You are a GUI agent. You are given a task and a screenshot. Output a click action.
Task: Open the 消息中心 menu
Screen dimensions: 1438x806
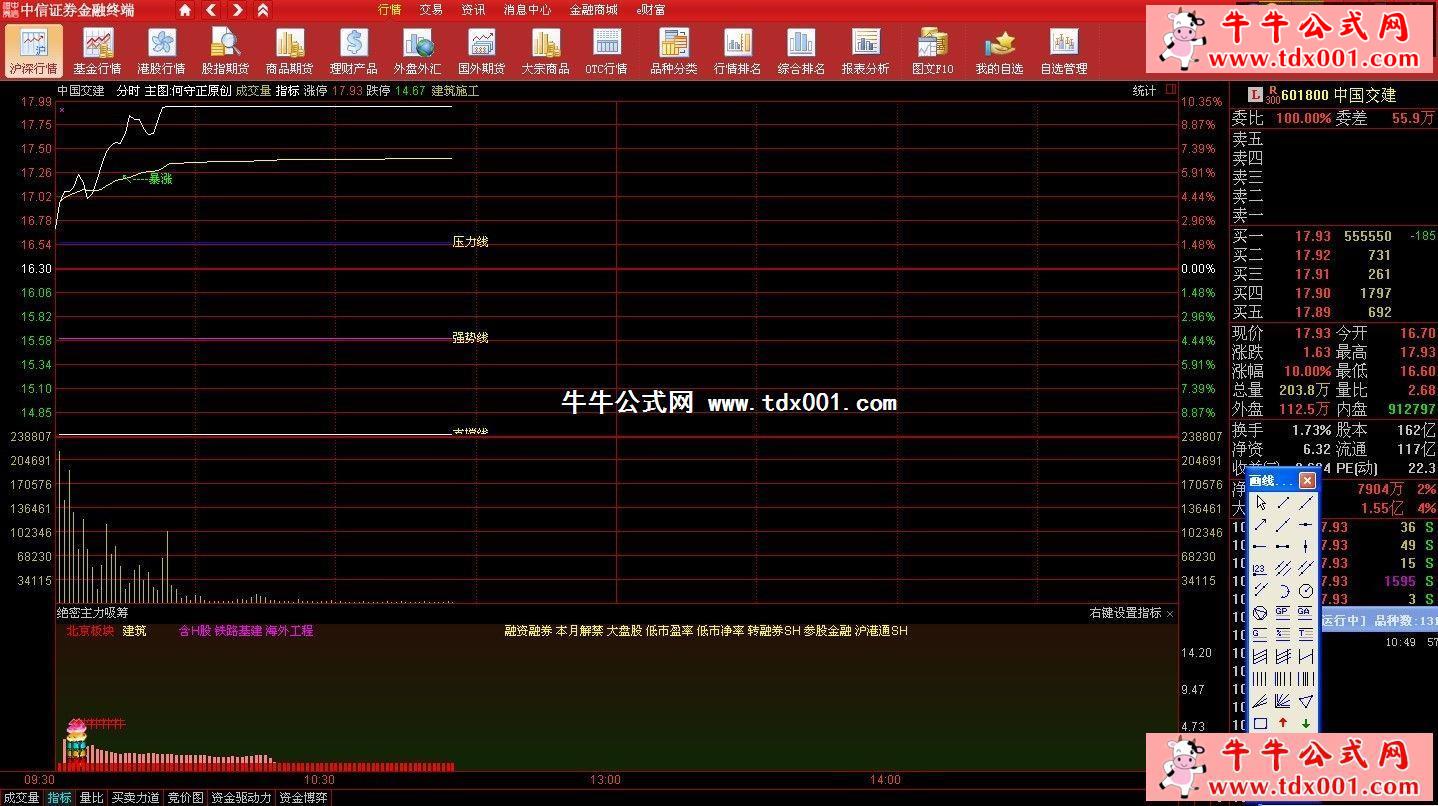[x=527, y=10]
